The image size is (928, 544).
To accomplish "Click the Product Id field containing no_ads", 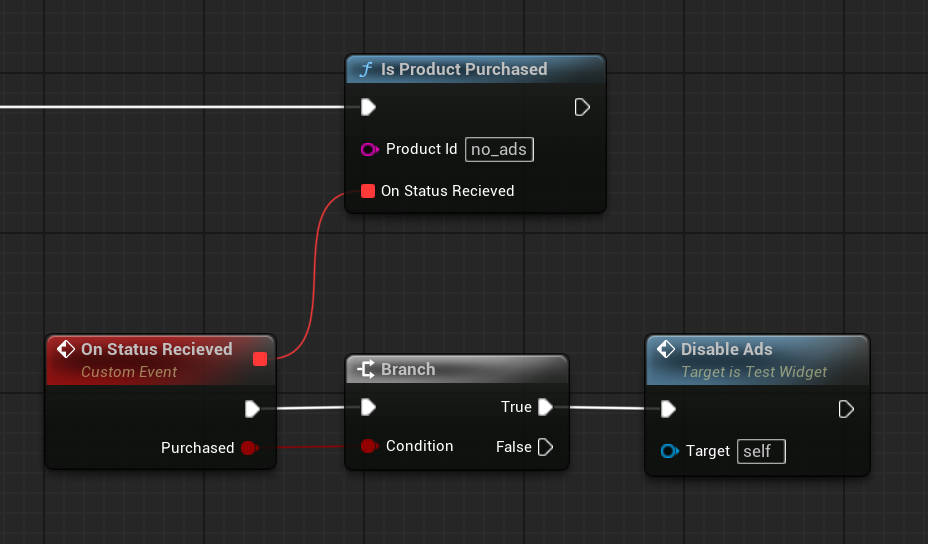I will pos(500,150).
